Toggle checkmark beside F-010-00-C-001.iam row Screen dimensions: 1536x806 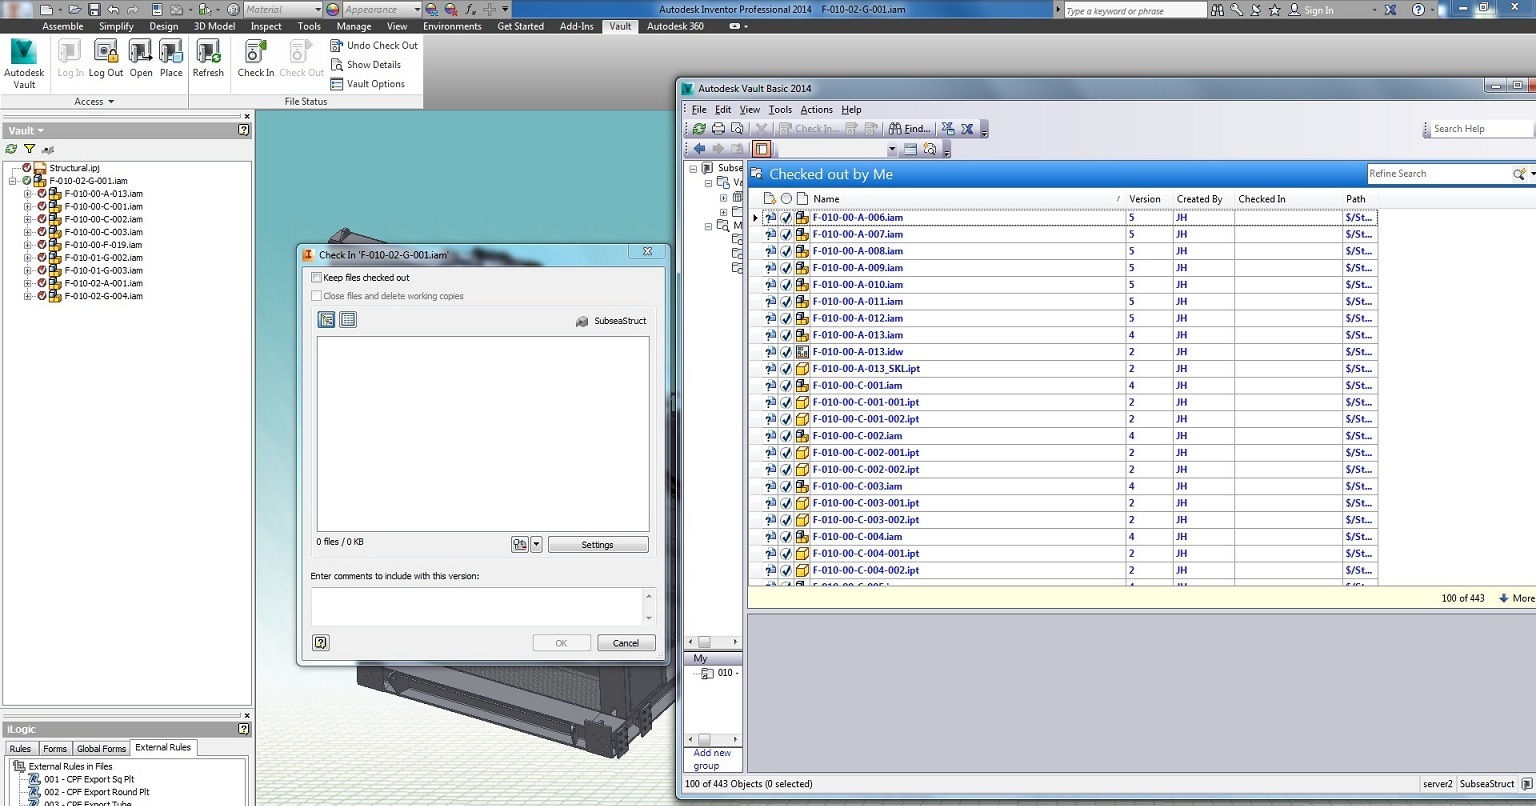coord(786,385)
